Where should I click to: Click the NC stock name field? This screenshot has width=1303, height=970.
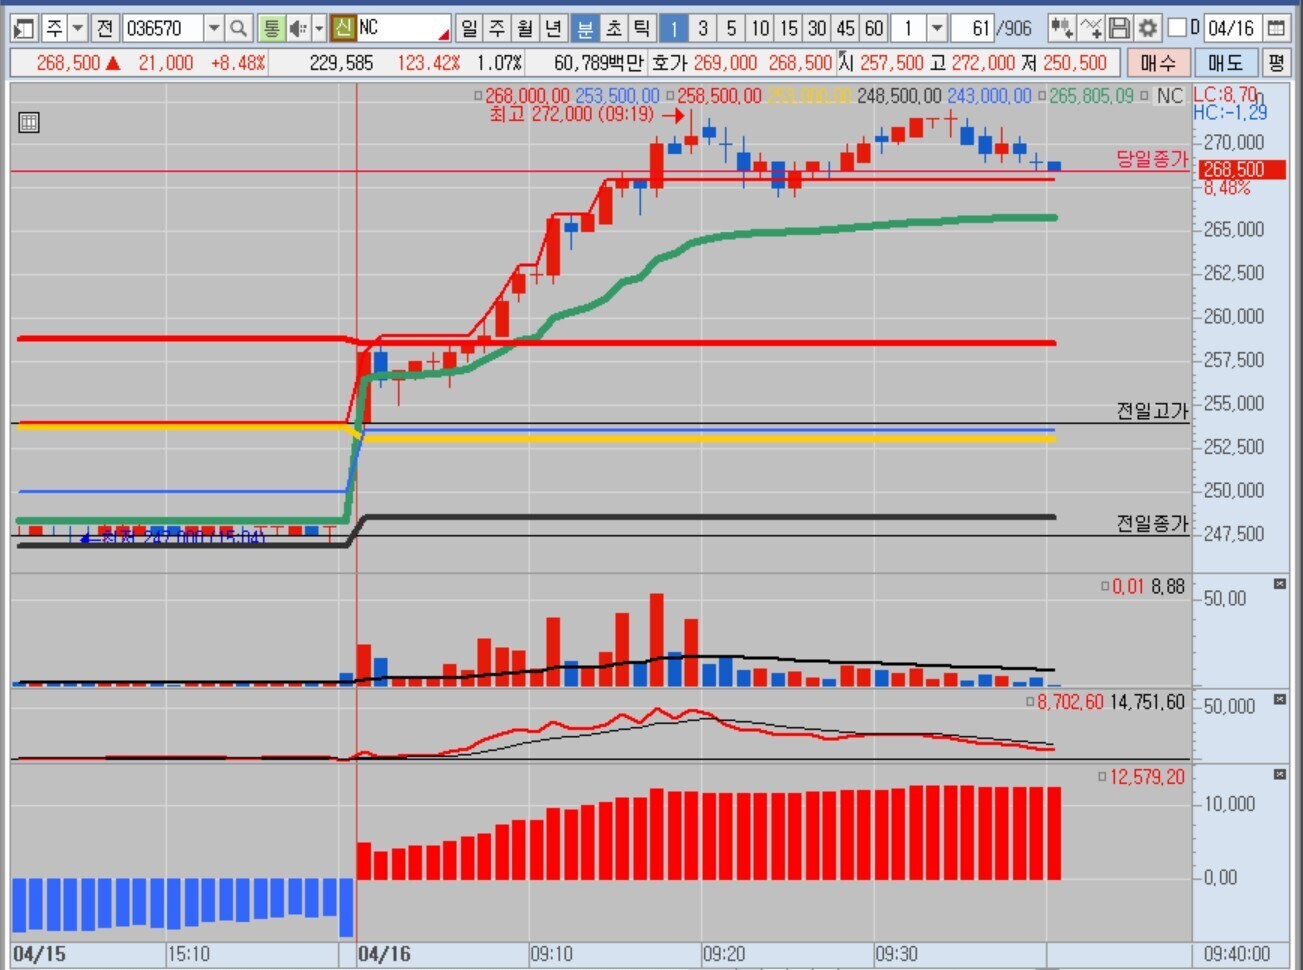pos(404,28)
